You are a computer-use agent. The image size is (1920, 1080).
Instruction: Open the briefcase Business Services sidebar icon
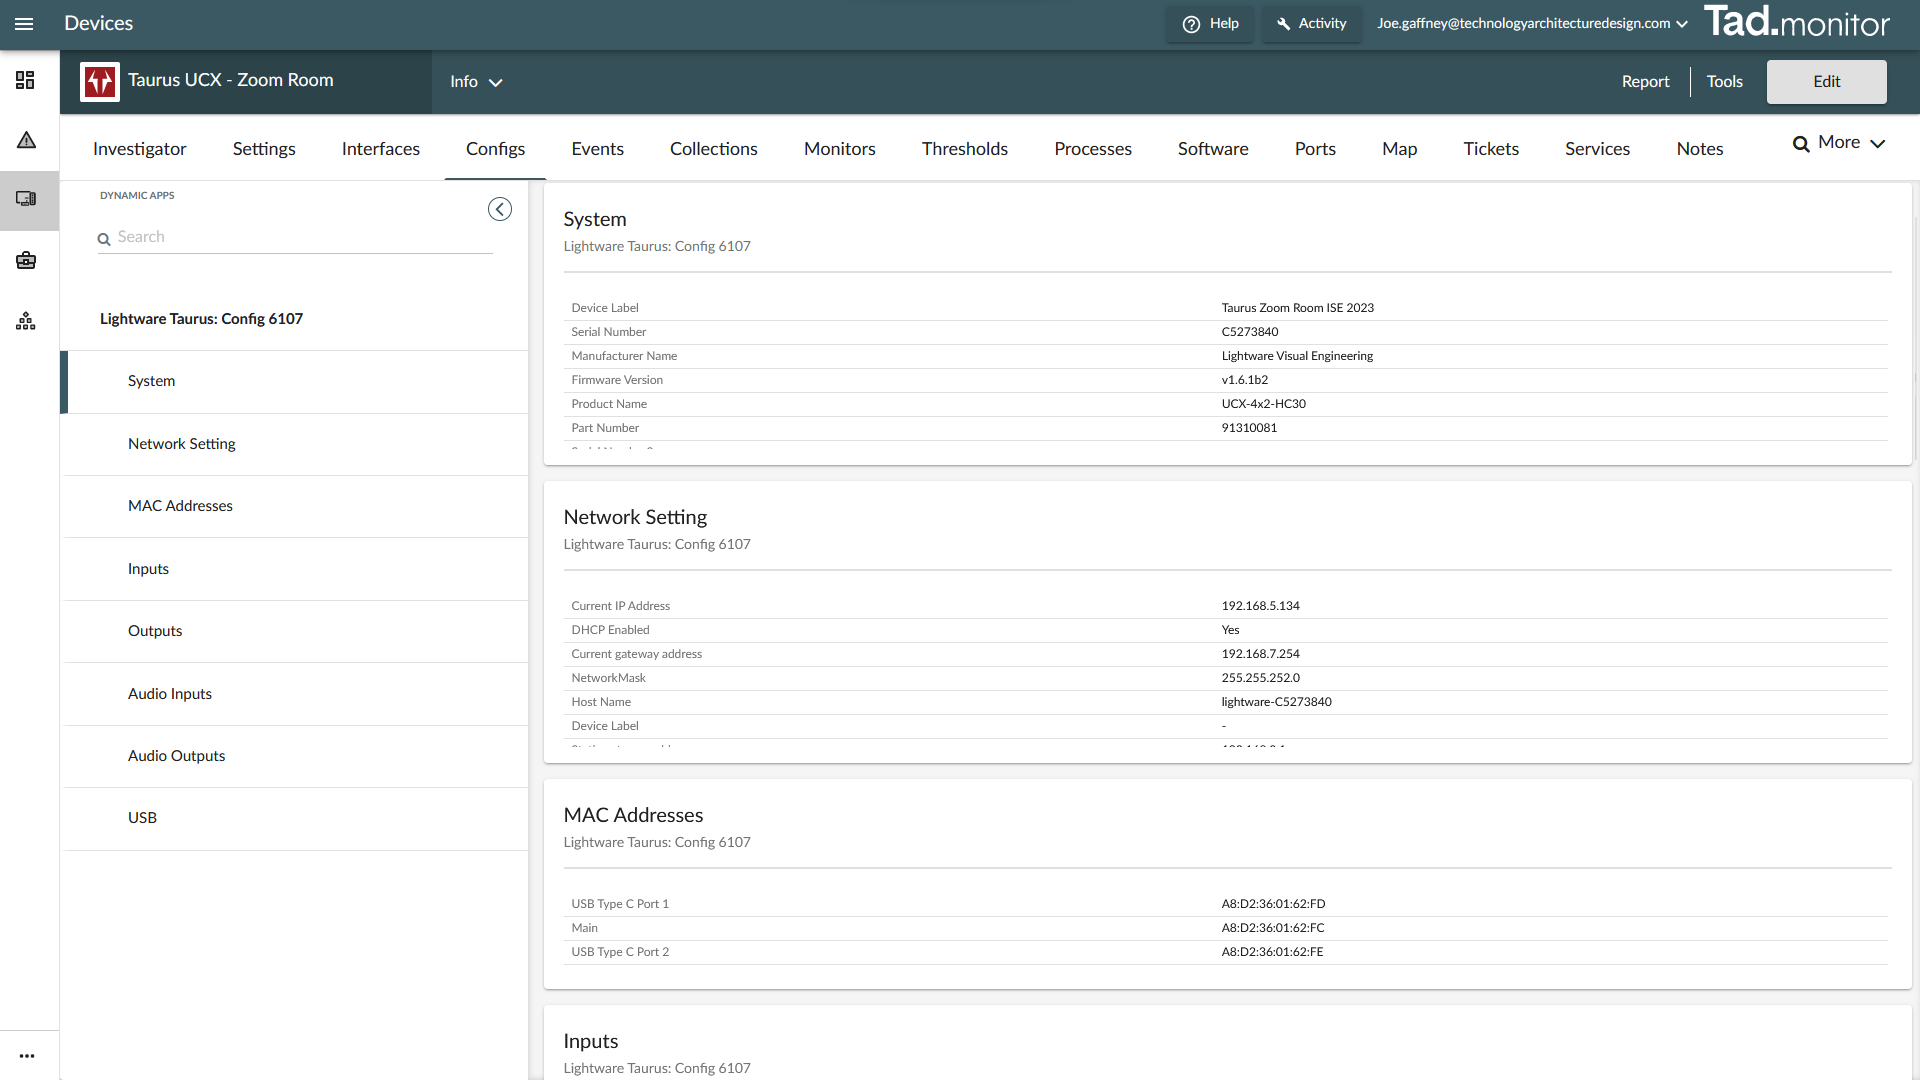(26, 260)
